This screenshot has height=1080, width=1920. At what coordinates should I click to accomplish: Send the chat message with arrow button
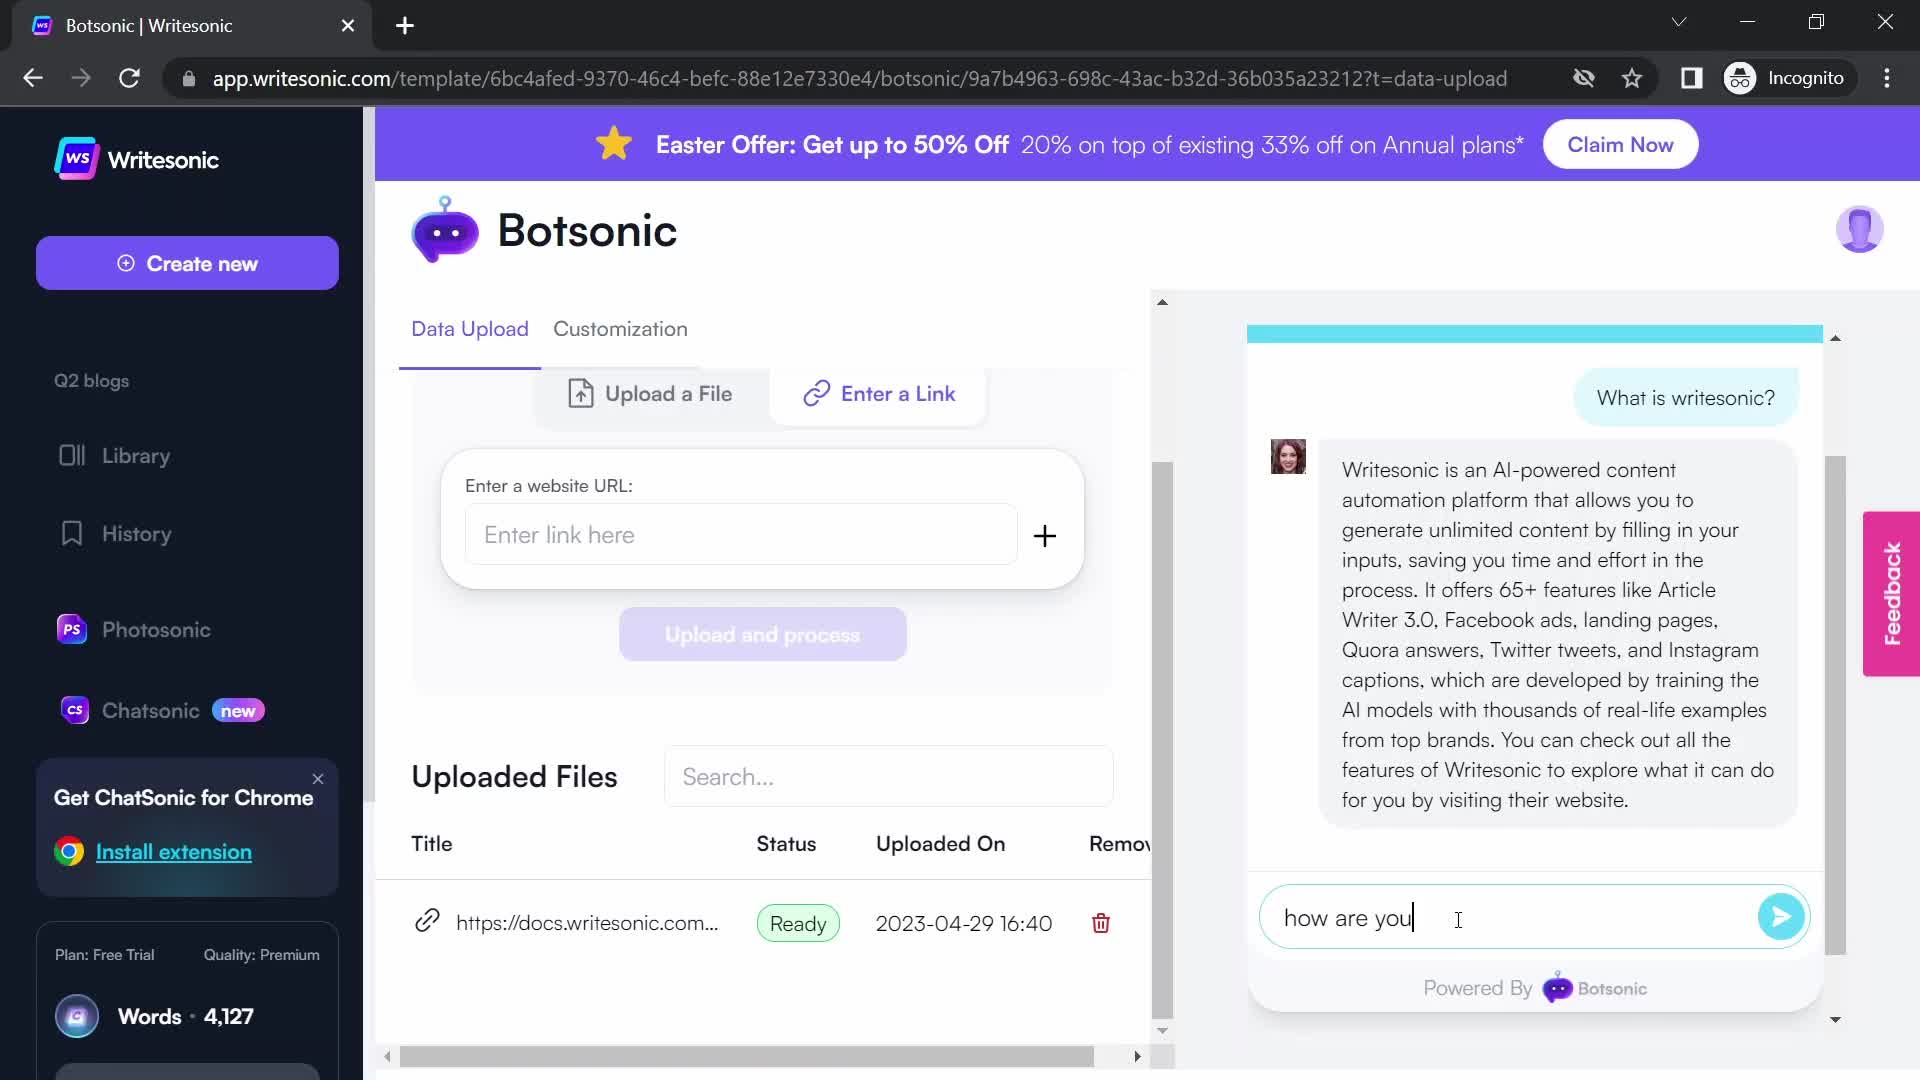(x=1781, y=917)
